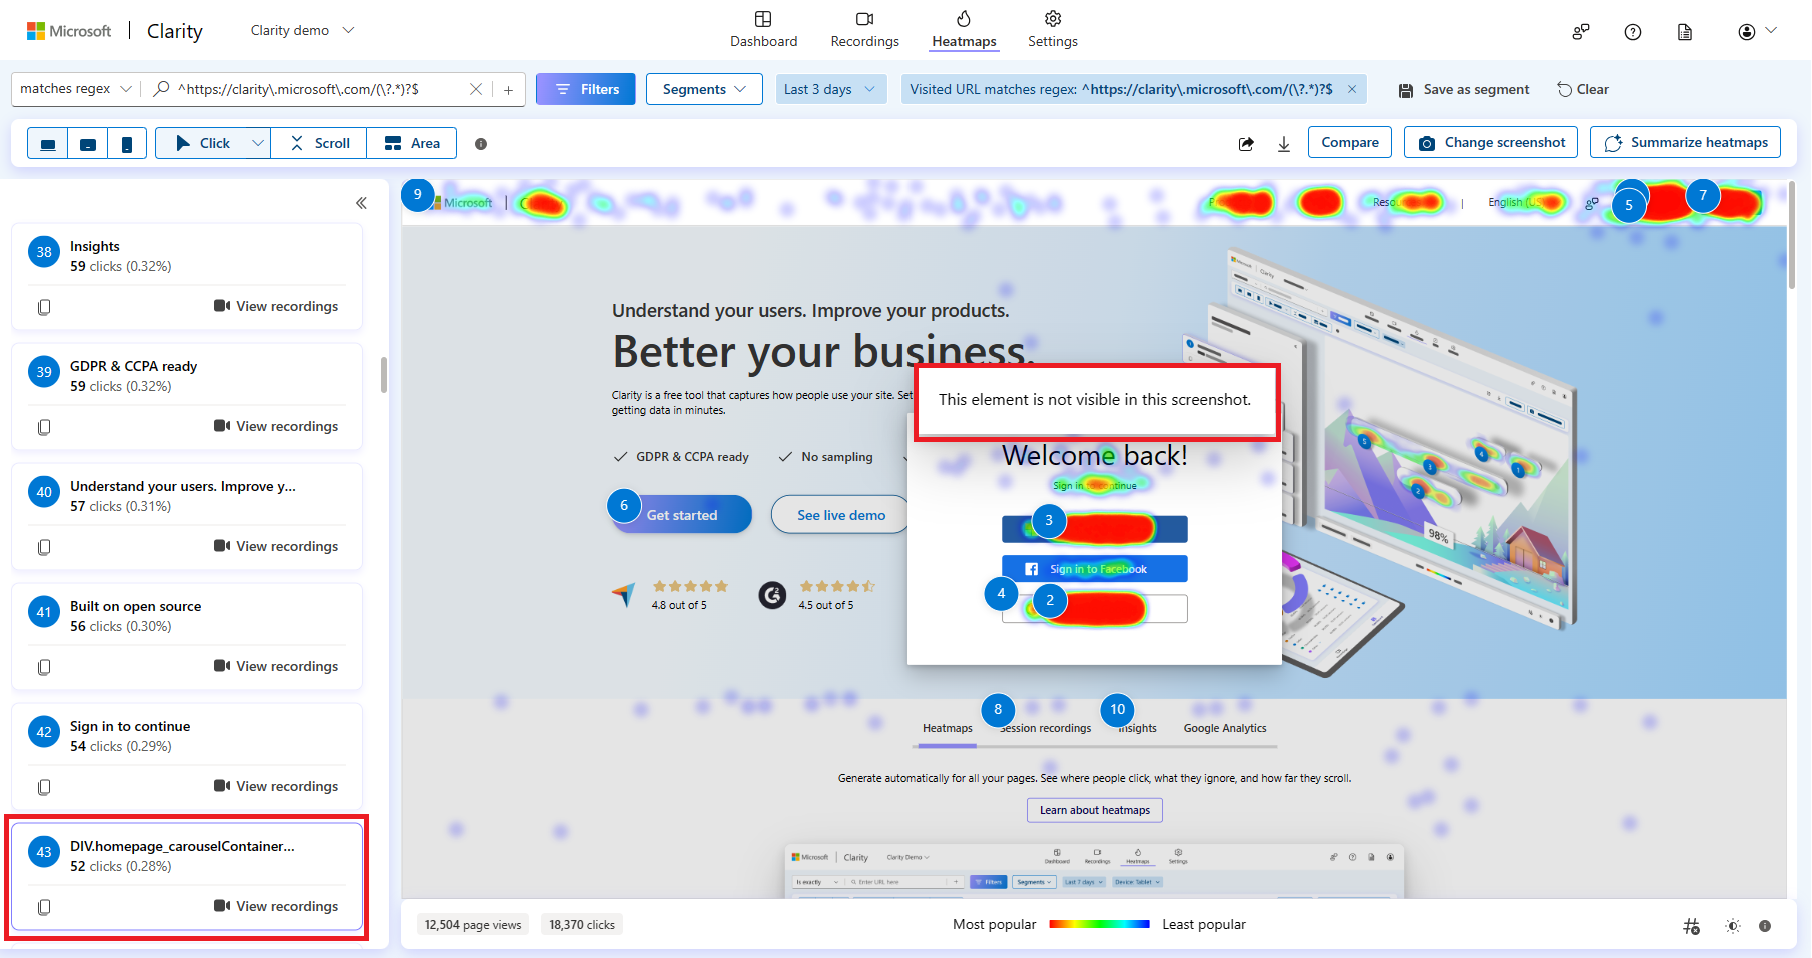1812x958 pixels.
Task: Save current filters as segment
Action: tap(1463, 89)
